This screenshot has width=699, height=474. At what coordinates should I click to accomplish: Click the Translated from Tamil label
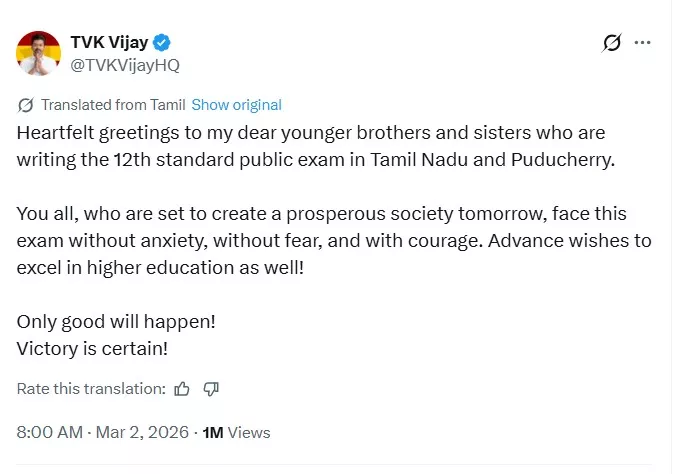[113, 105]
